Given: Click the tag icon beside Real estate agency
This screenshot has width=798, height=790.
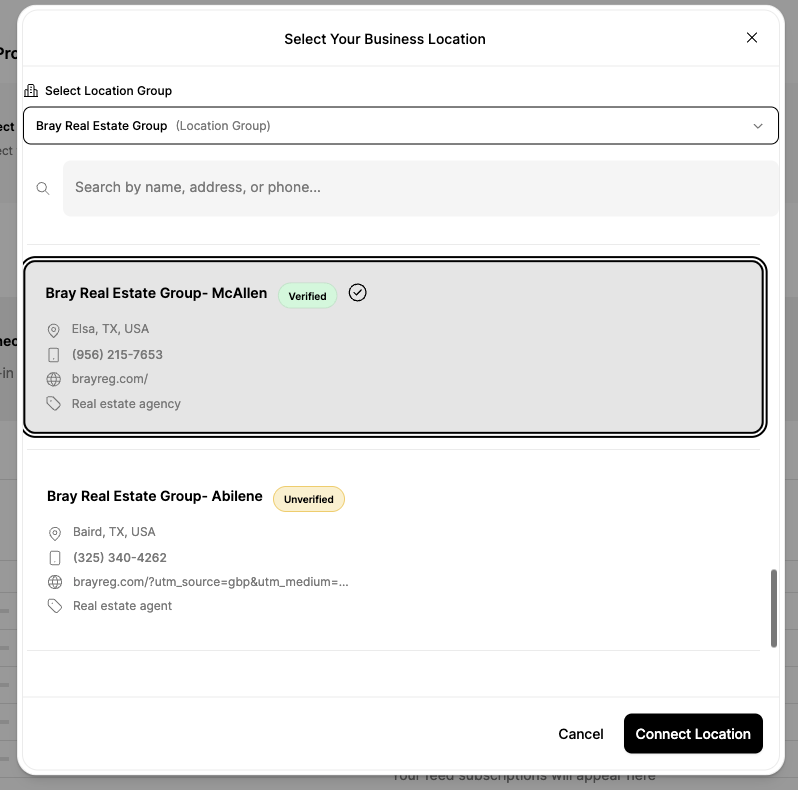Looking at the screenshot, I should tap(54, 404).
